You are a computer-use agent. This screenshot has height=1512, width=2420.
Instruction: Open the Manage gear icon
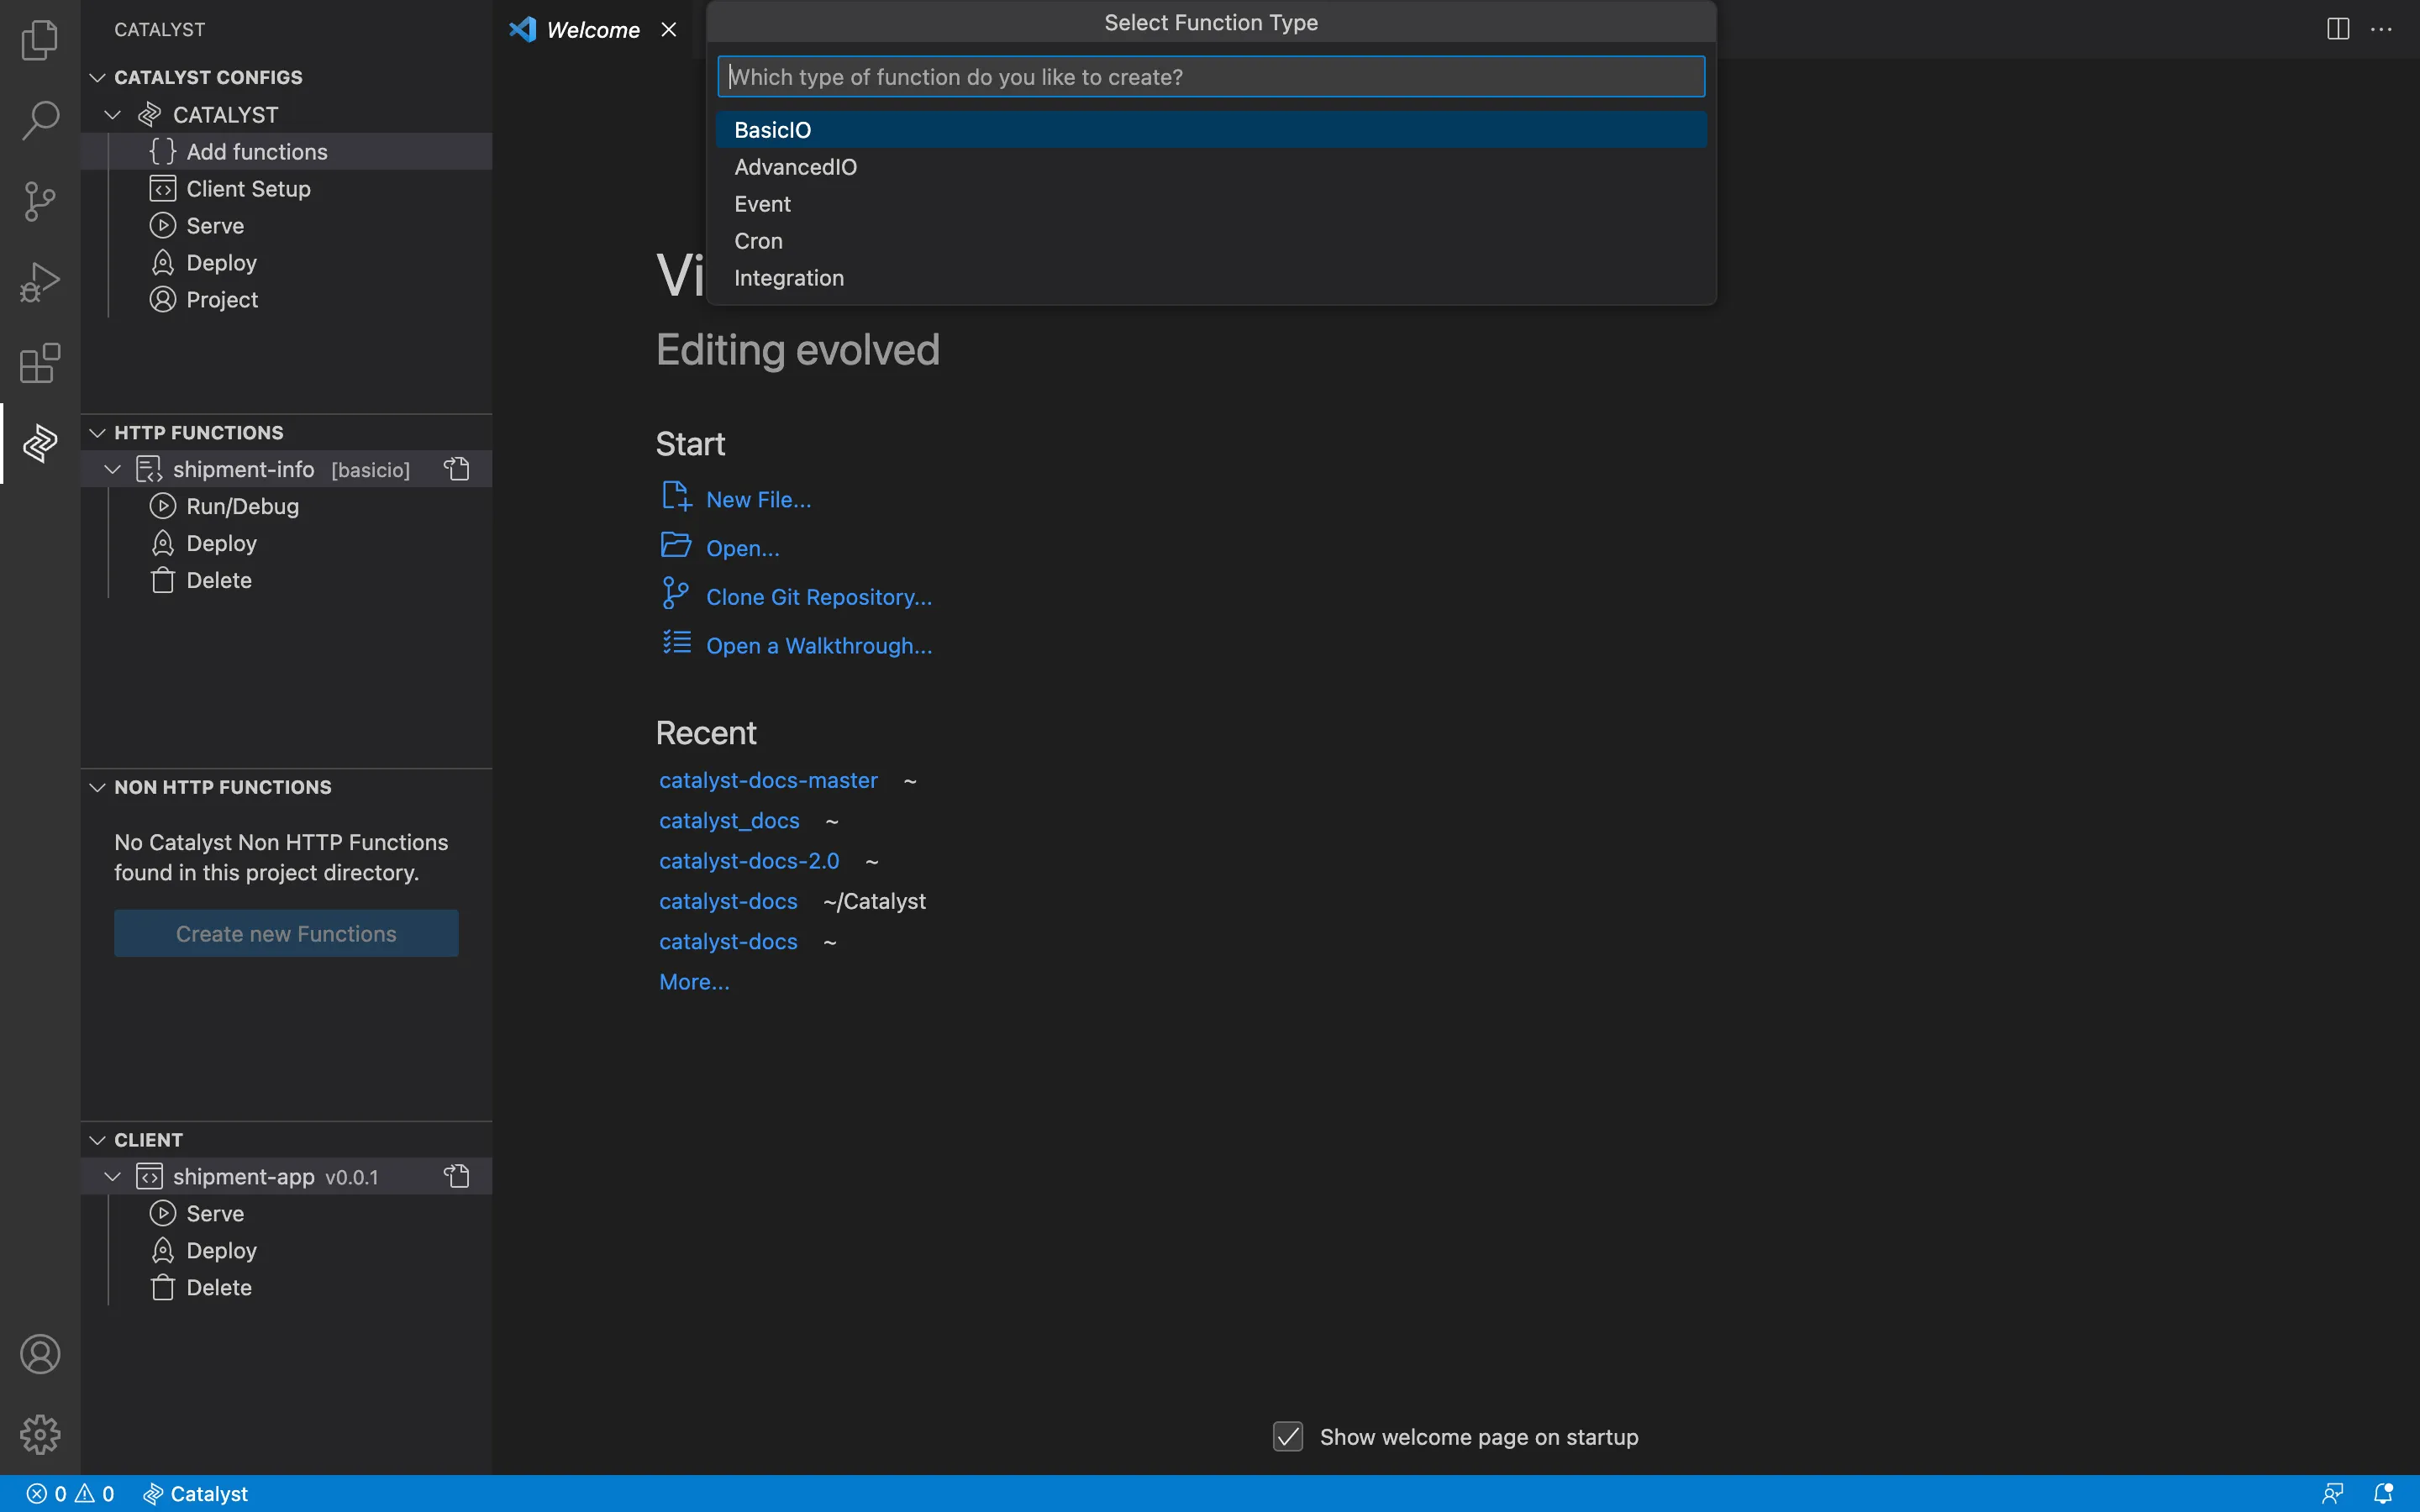pos(40,1434)
